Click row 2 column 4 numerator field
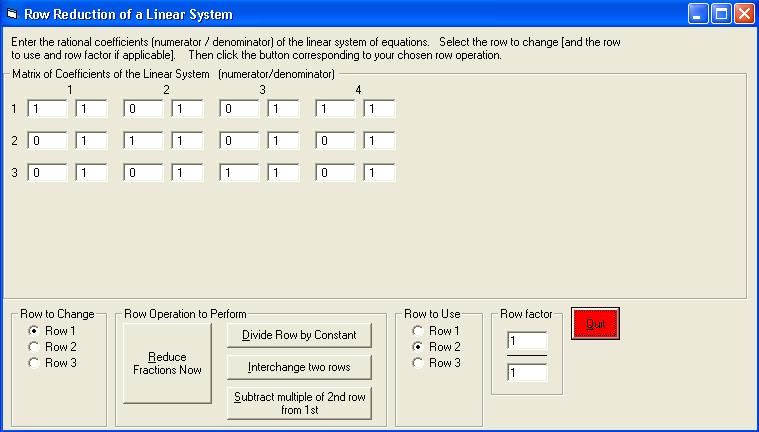Viewport: 759px width, 432px height. point(335,141)
